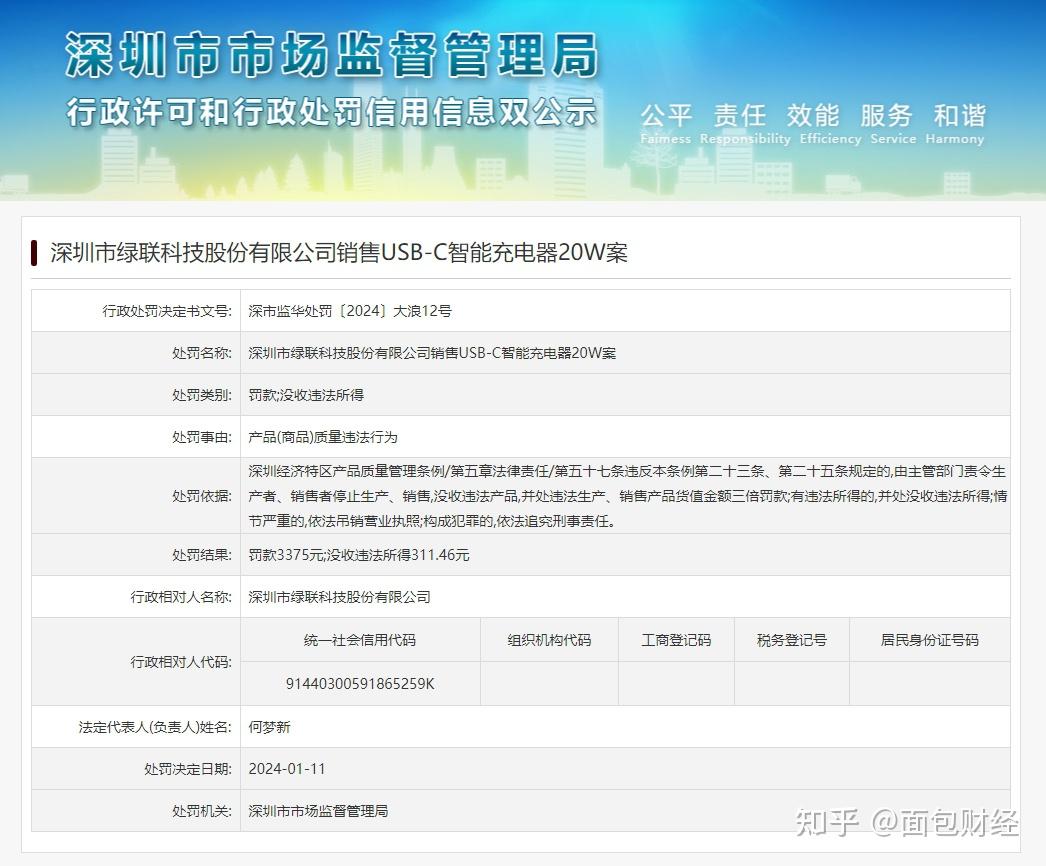This screenshot has width=1046, height=866.
Task: Click the banner slogan 服务 Service
Action: pyautogui.click(x=893, y=124)
